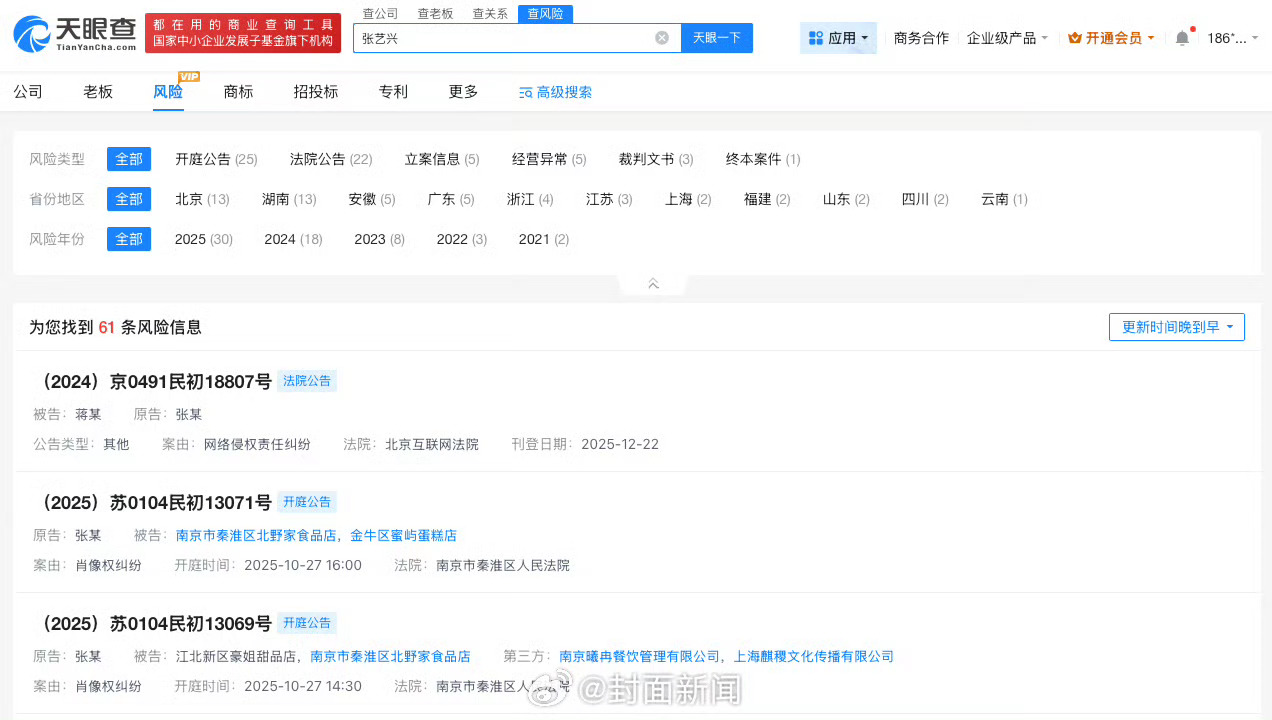The image size is (1272, 720).
Task: Clear the search box with the X icon
Action: pyautogui.click(x=662, y=37)
